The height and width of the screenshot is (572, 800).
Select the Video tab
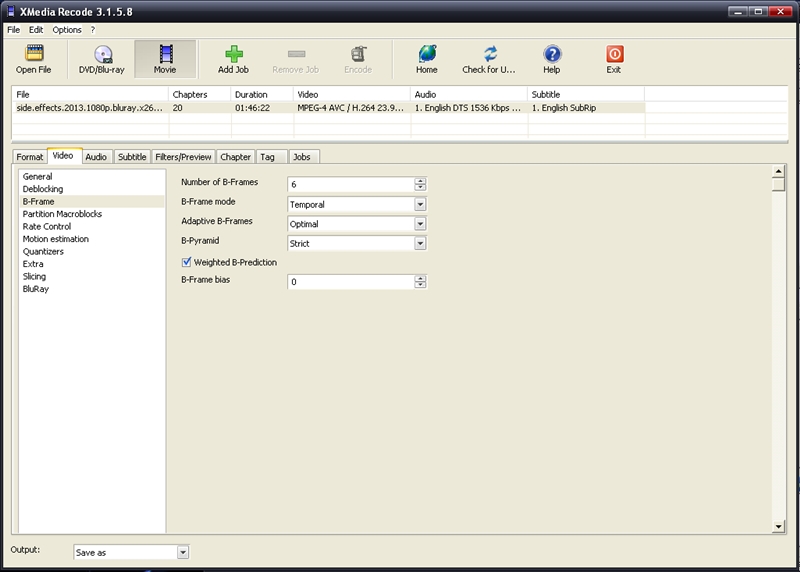[x=63, y=156]
